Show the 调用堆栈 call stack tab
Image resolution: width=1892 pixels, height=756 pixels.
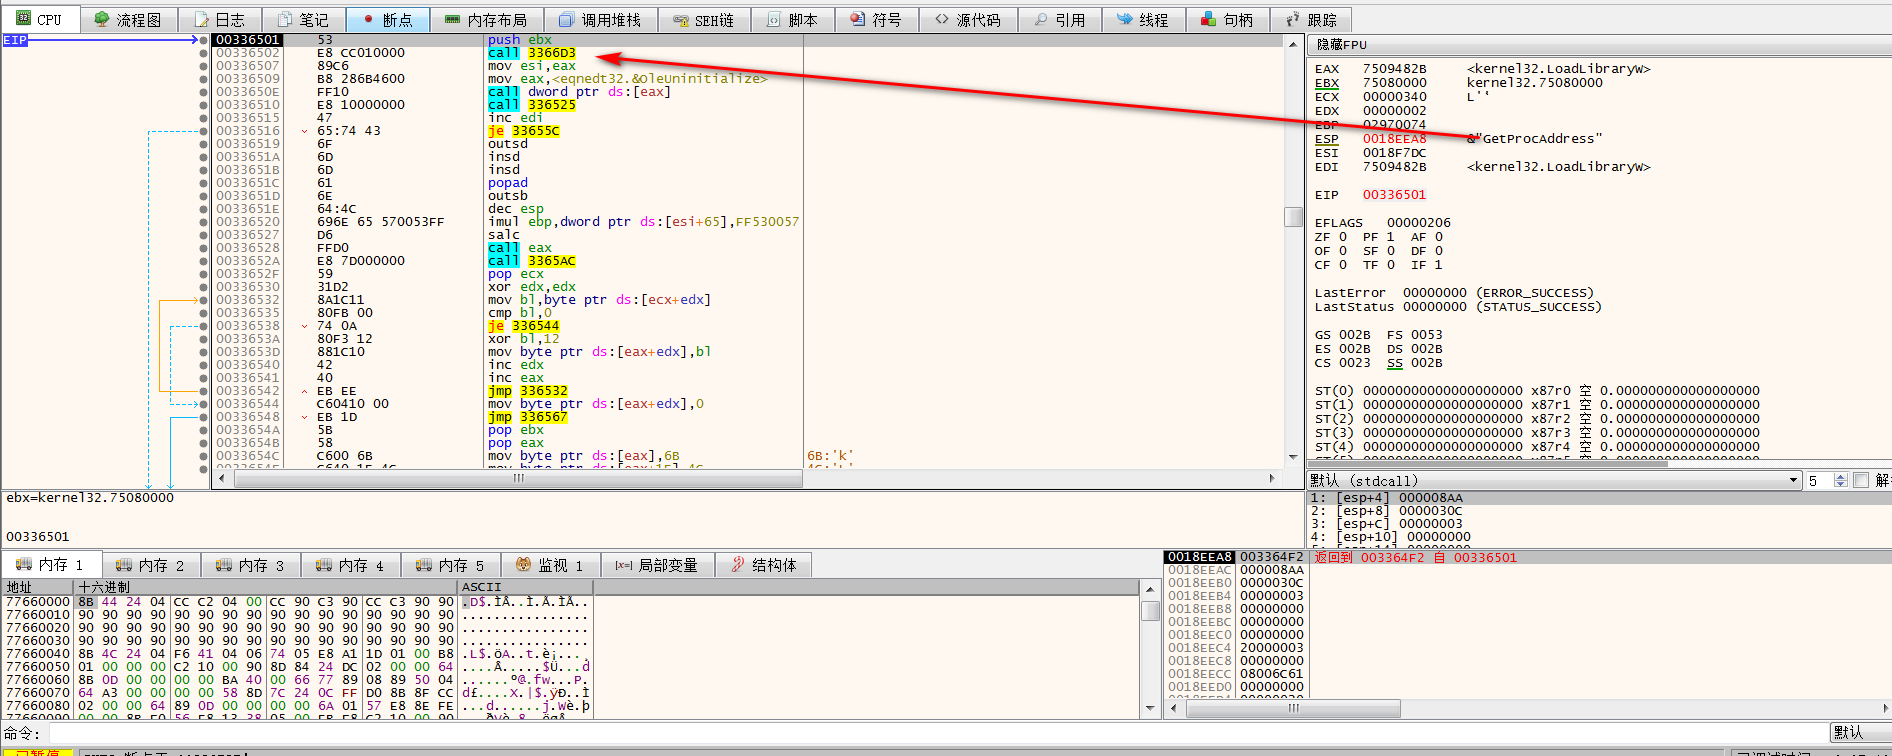tap(600, 20)
